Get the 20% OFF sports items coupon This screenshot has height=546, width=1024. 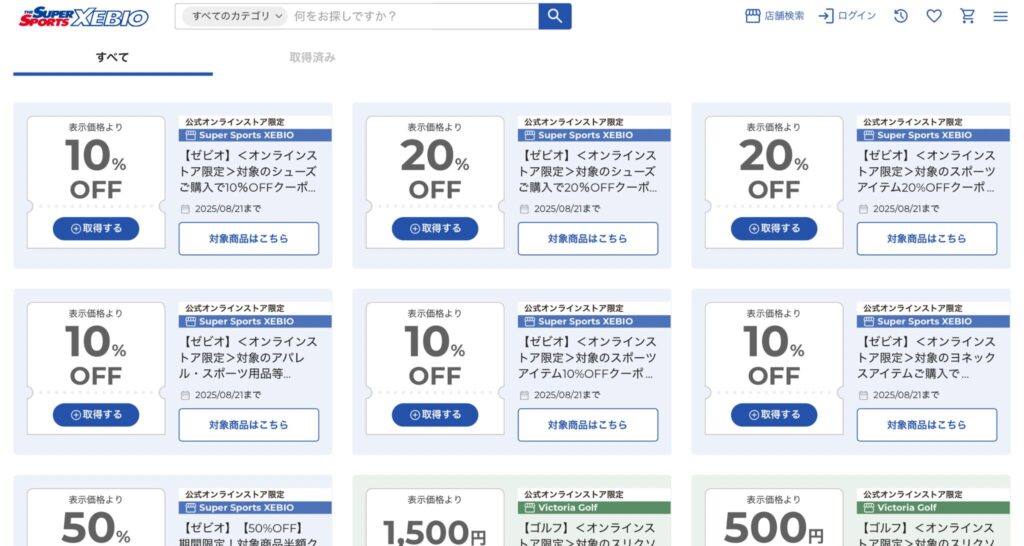(x=774, y=229)
